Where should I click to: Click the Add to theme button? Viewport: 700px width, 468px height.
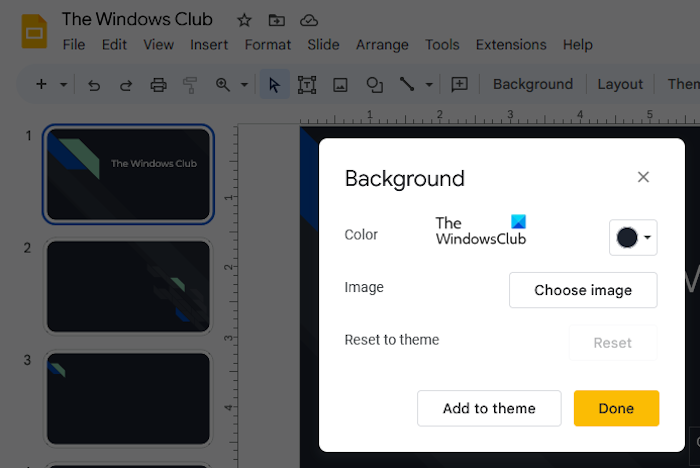point(489,408)
